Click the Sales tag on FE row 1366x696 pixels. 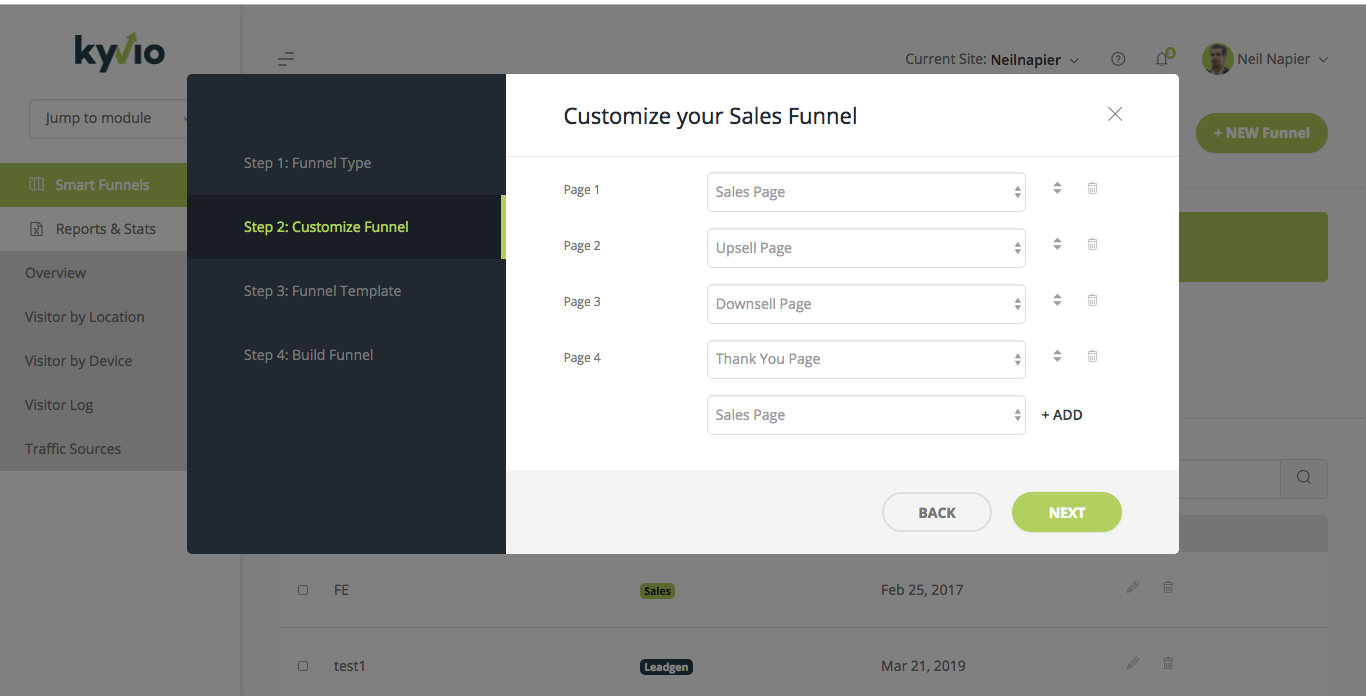pyautogui.click(x=657, y=591)
